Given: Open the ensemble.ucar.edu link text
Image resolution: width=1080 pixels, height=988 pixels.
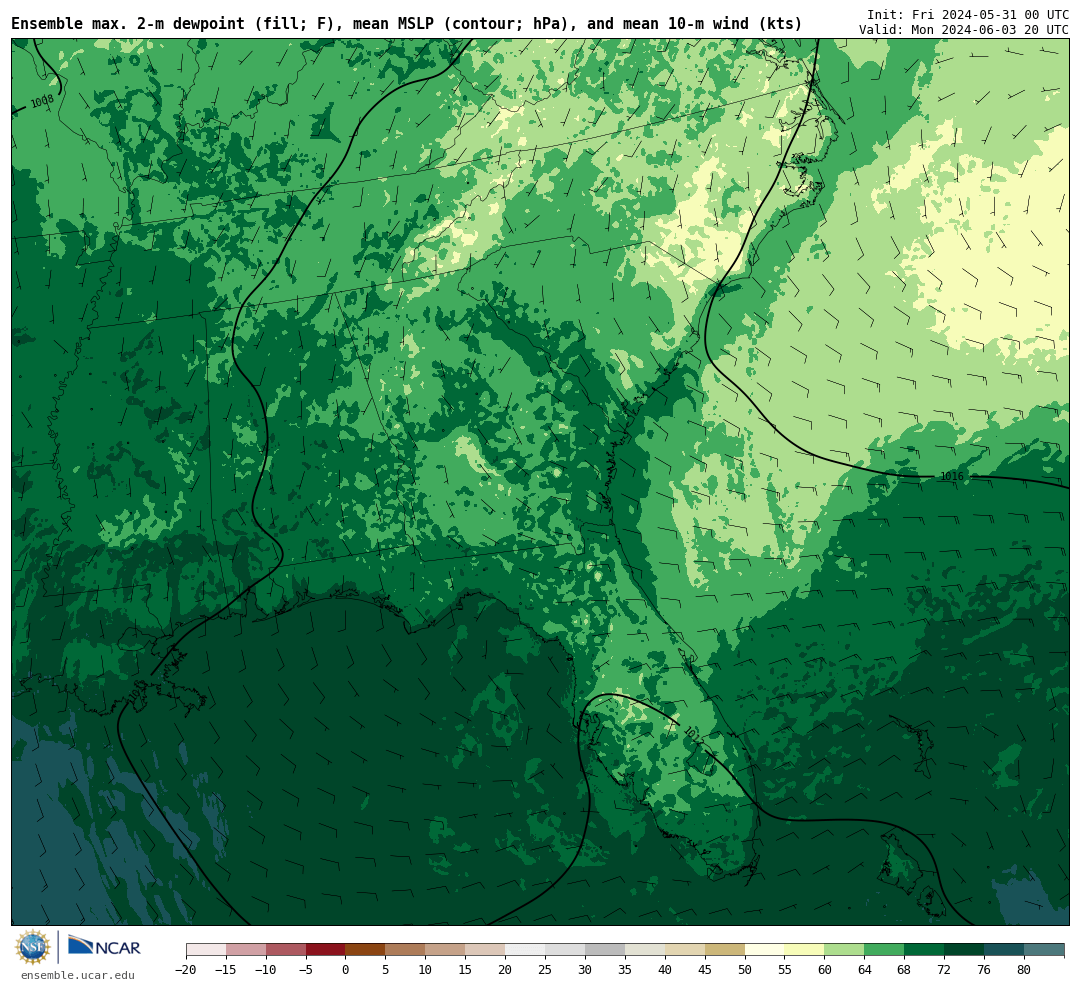Looking at the screenshot, I should coord(78,975).
